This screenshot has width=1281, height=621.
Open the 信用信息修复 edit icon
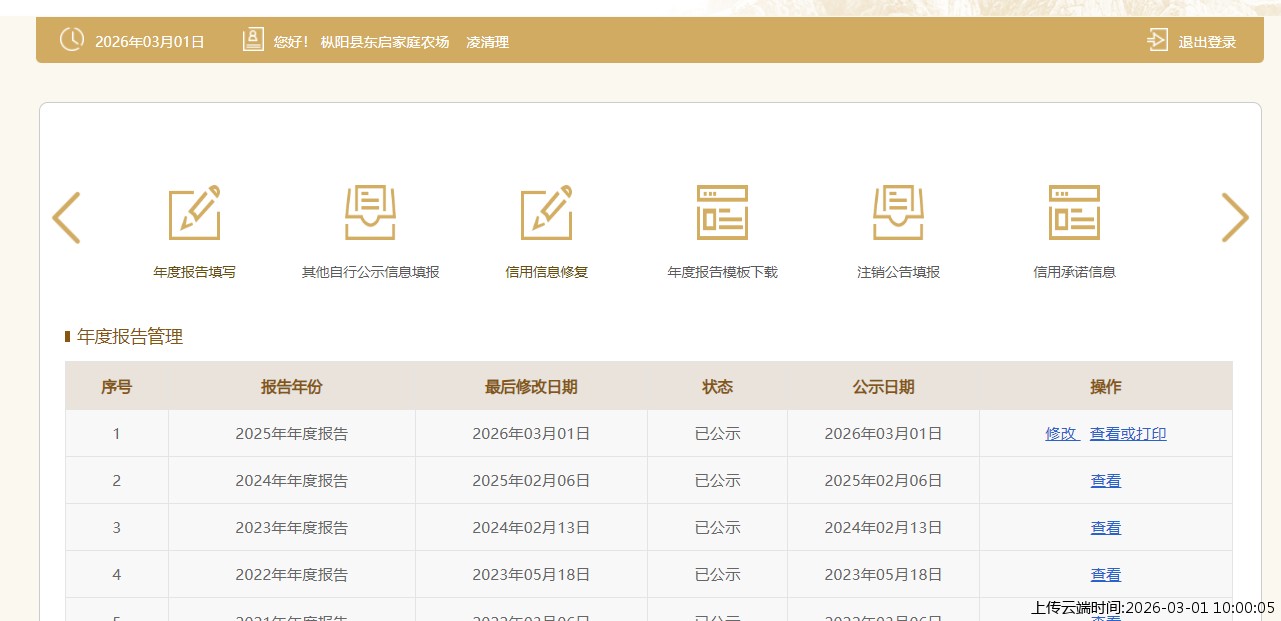pyautogui.click(x=546, y=213)
